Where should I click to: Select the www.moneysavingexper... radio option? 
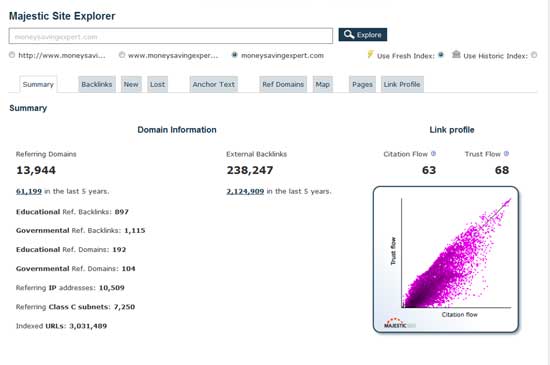coord(122,55)
